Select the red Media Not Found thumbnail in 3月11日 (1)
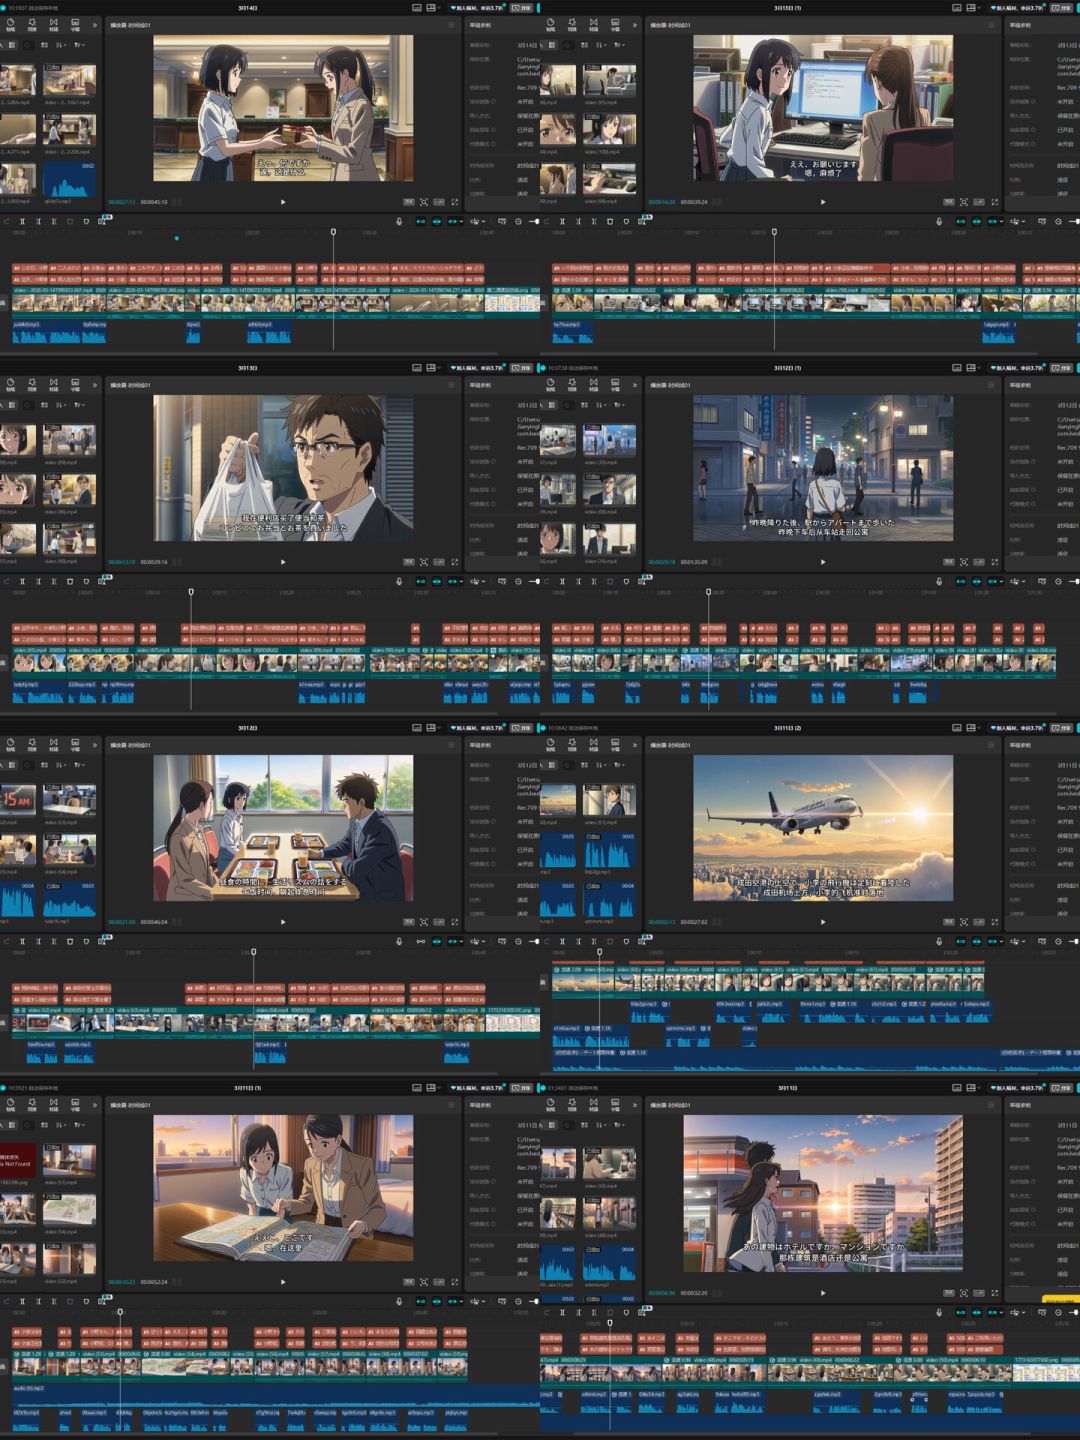The height and width of the screenshot is (1440, 1080). click(x=17, y=1160)
